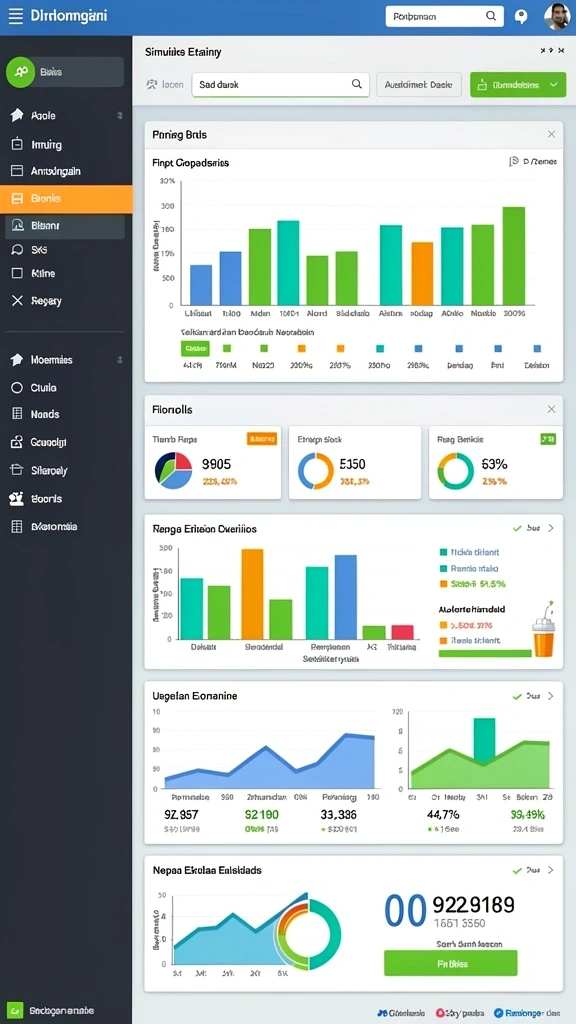Click the Sad durak search input field
The image size is (576, 1024).
(x=280, y=84)
